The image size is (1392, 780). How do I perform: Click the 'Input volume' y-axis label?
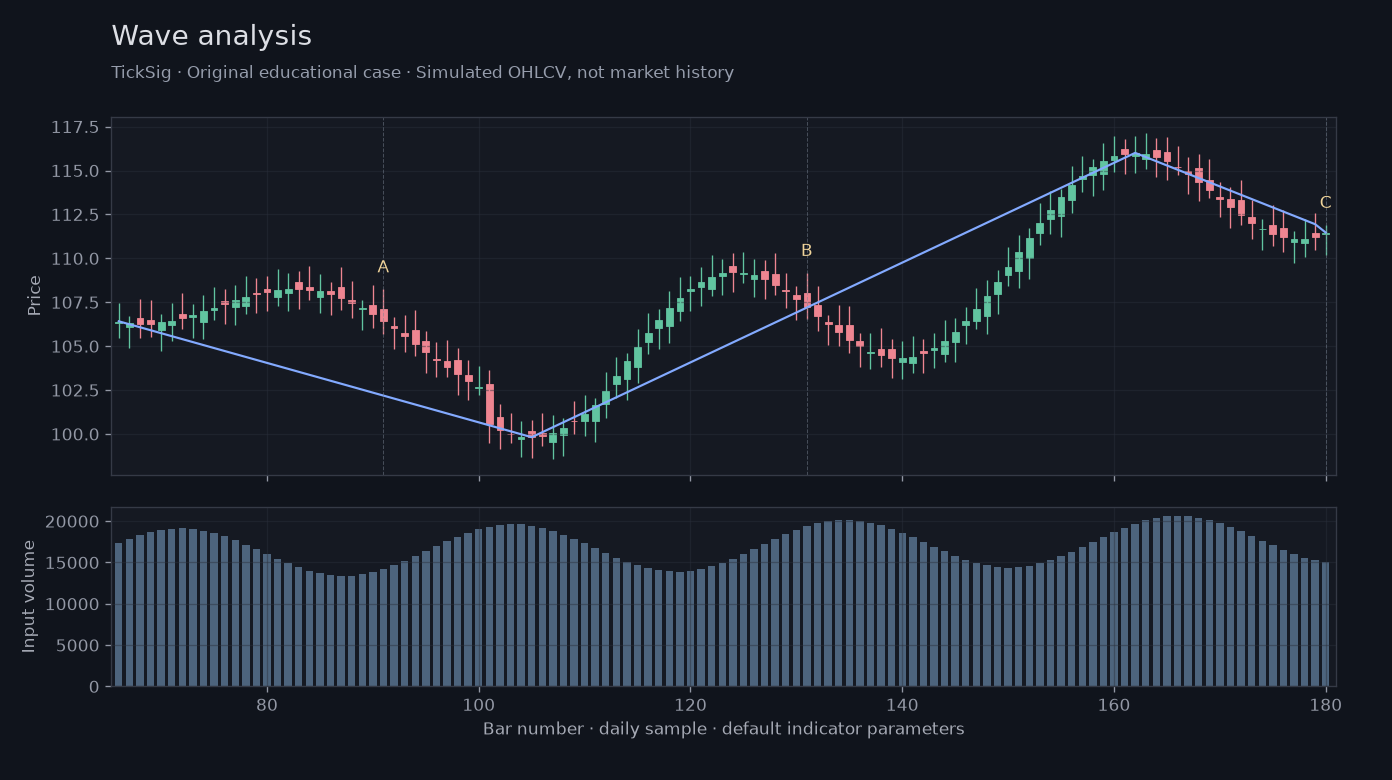[30, 597]
